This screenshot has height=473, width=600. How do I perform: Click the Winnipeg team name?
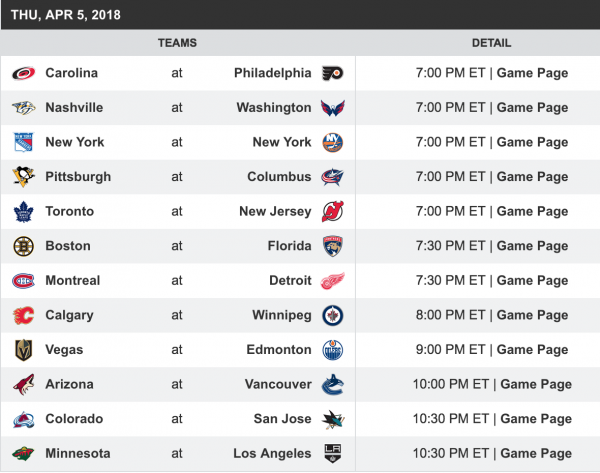click(282, 315)
